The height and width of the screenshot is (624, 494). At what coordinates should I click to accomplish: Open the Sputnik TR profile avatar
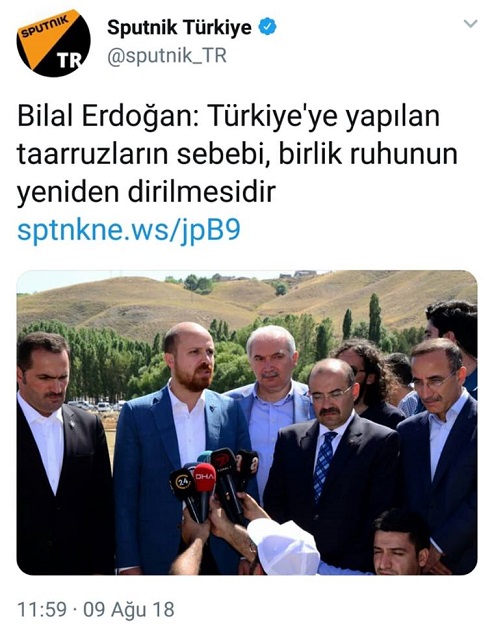pos(53,43)
